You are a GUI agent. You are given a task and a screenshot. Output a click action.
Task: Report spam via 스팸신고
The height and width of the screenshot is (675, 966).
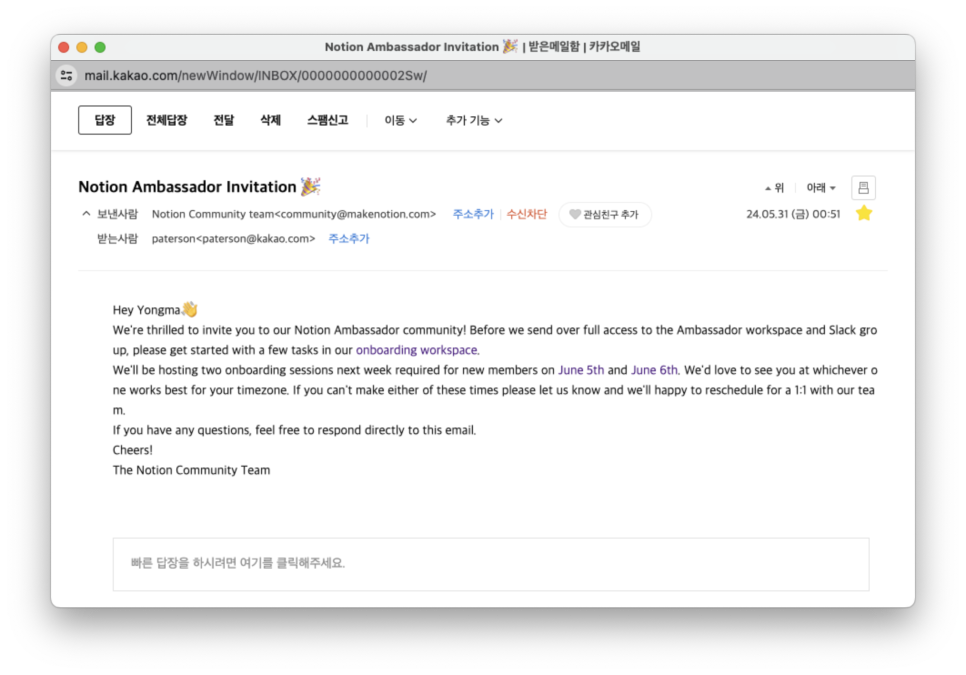pos(328,120)
